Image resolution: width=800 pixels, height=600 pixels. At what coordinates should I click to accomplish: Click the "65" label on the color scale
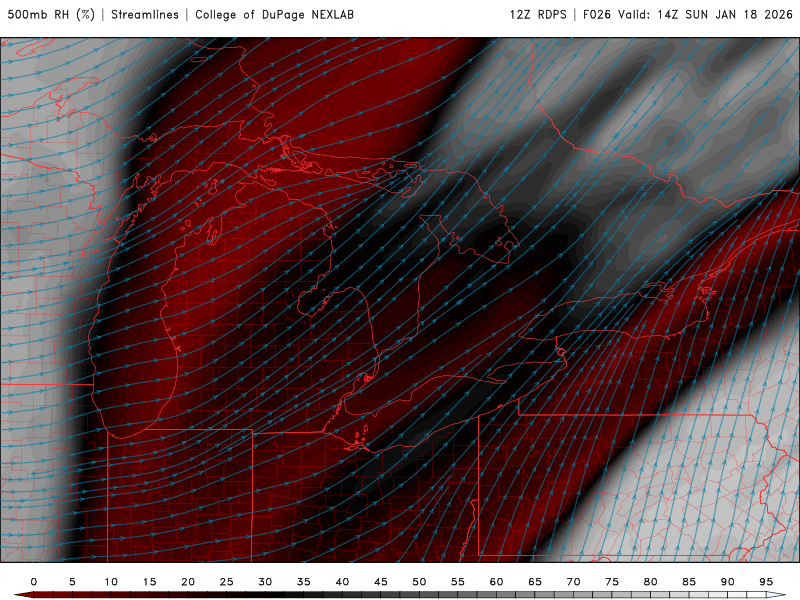(535, 582)
